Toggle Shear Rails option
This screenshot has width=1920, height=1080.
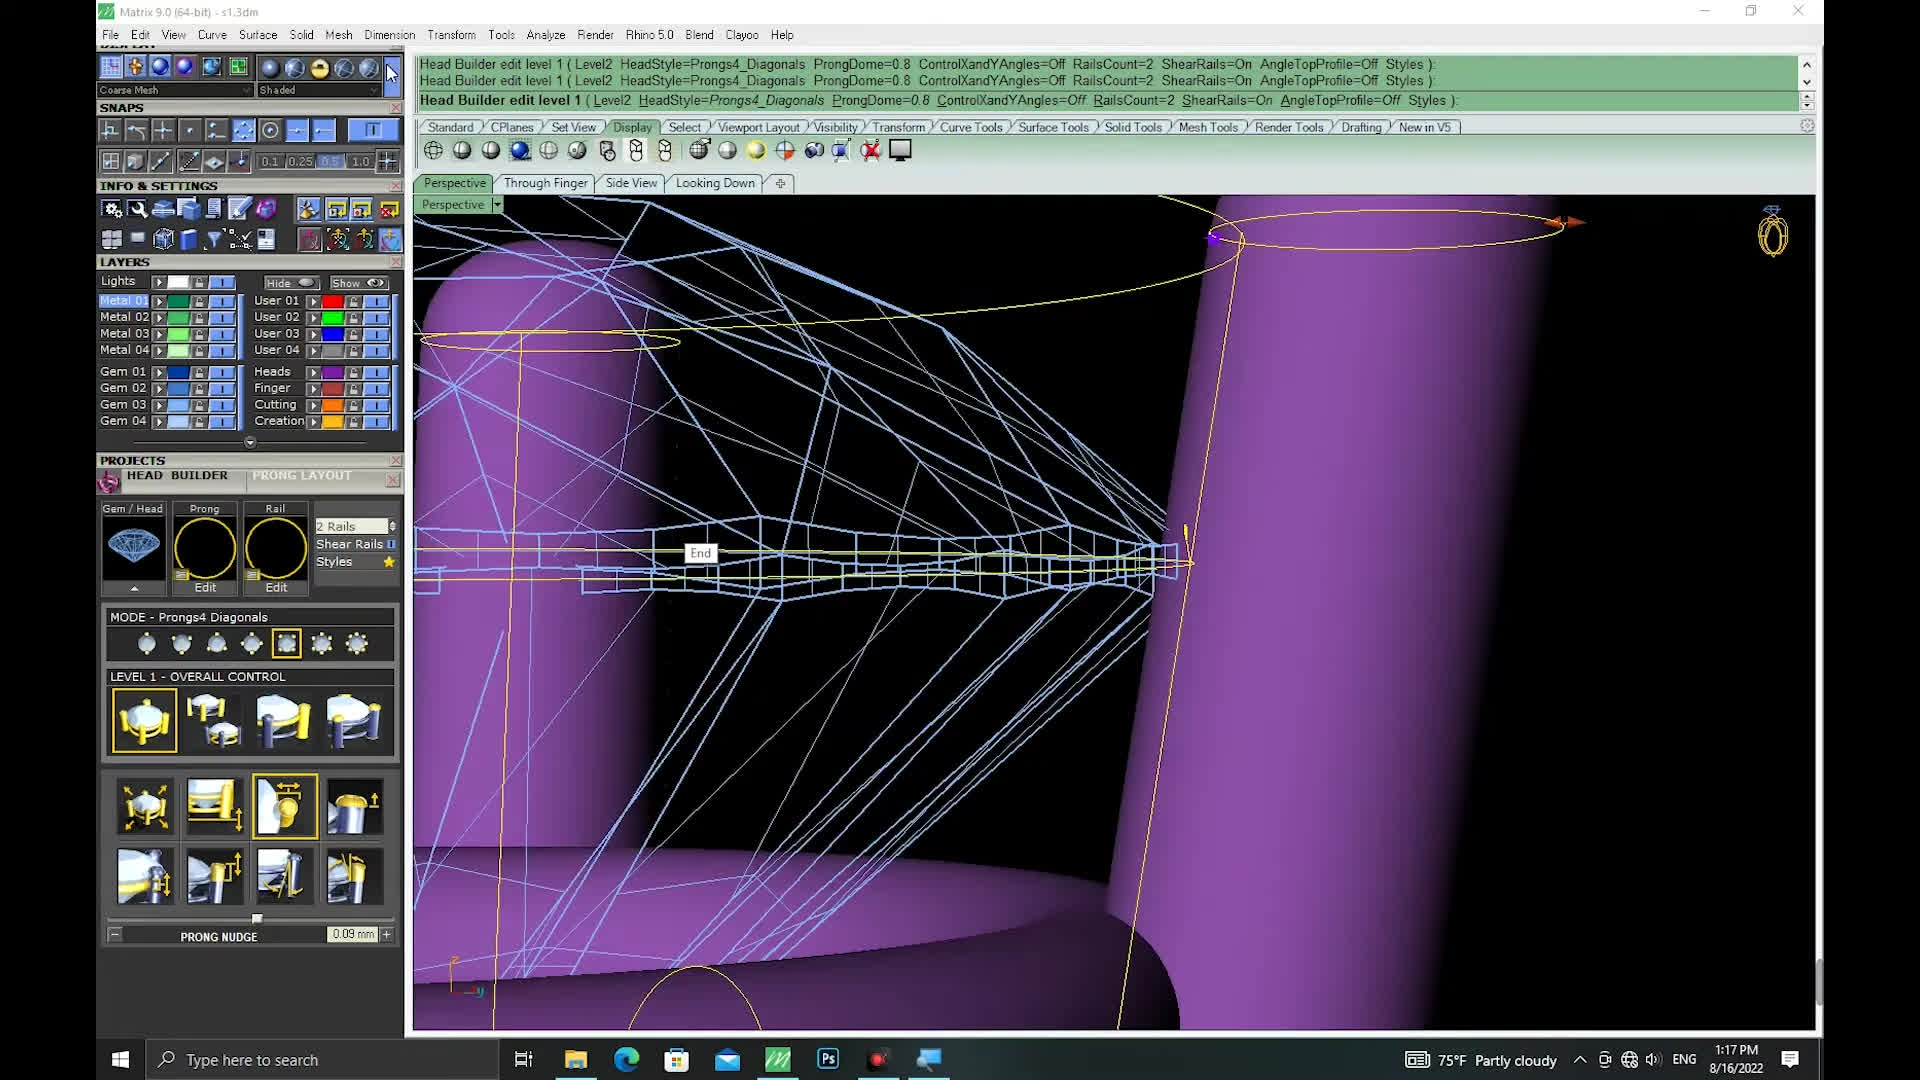391,544
